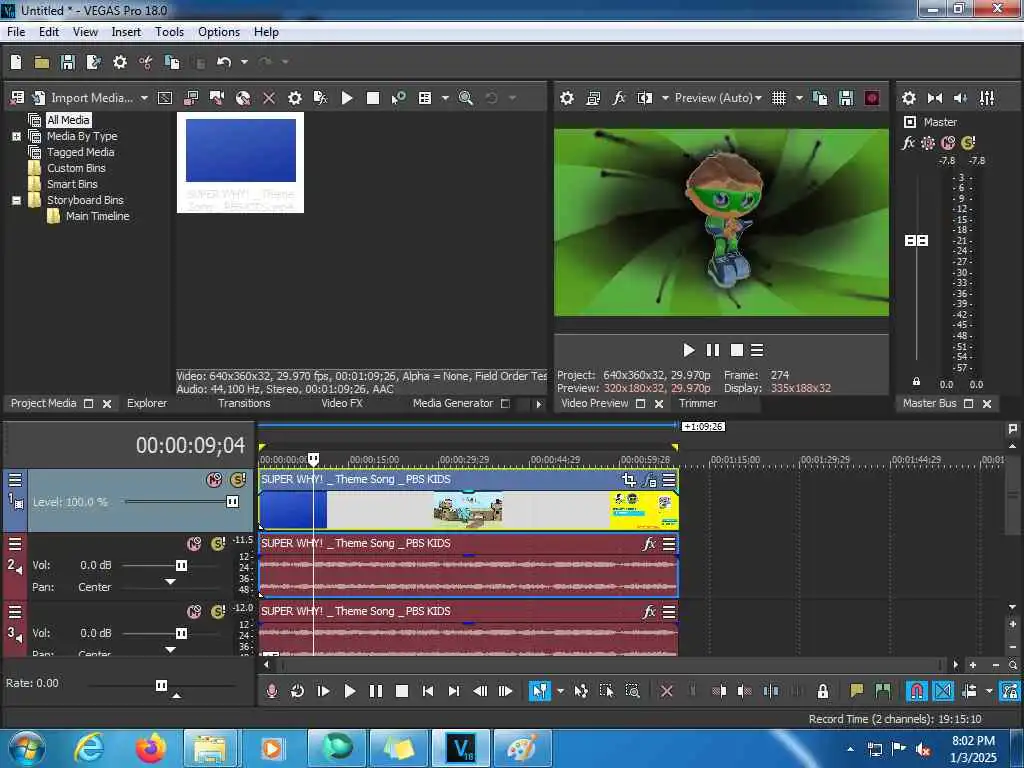Insert a marker with yellow flag icon
This screenshot has height=768, width=1024.
857,691
